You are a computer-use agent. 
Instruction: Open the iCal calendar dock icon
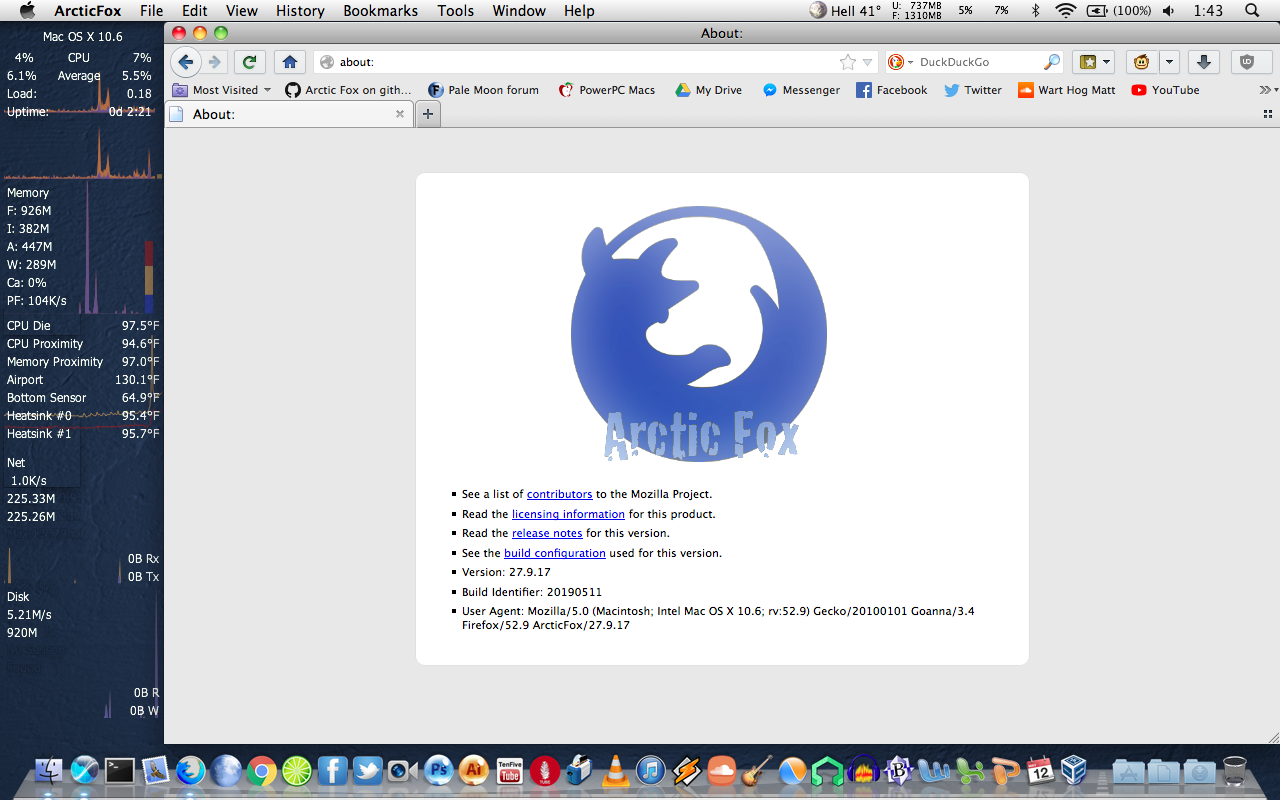tap(1039, 771)
